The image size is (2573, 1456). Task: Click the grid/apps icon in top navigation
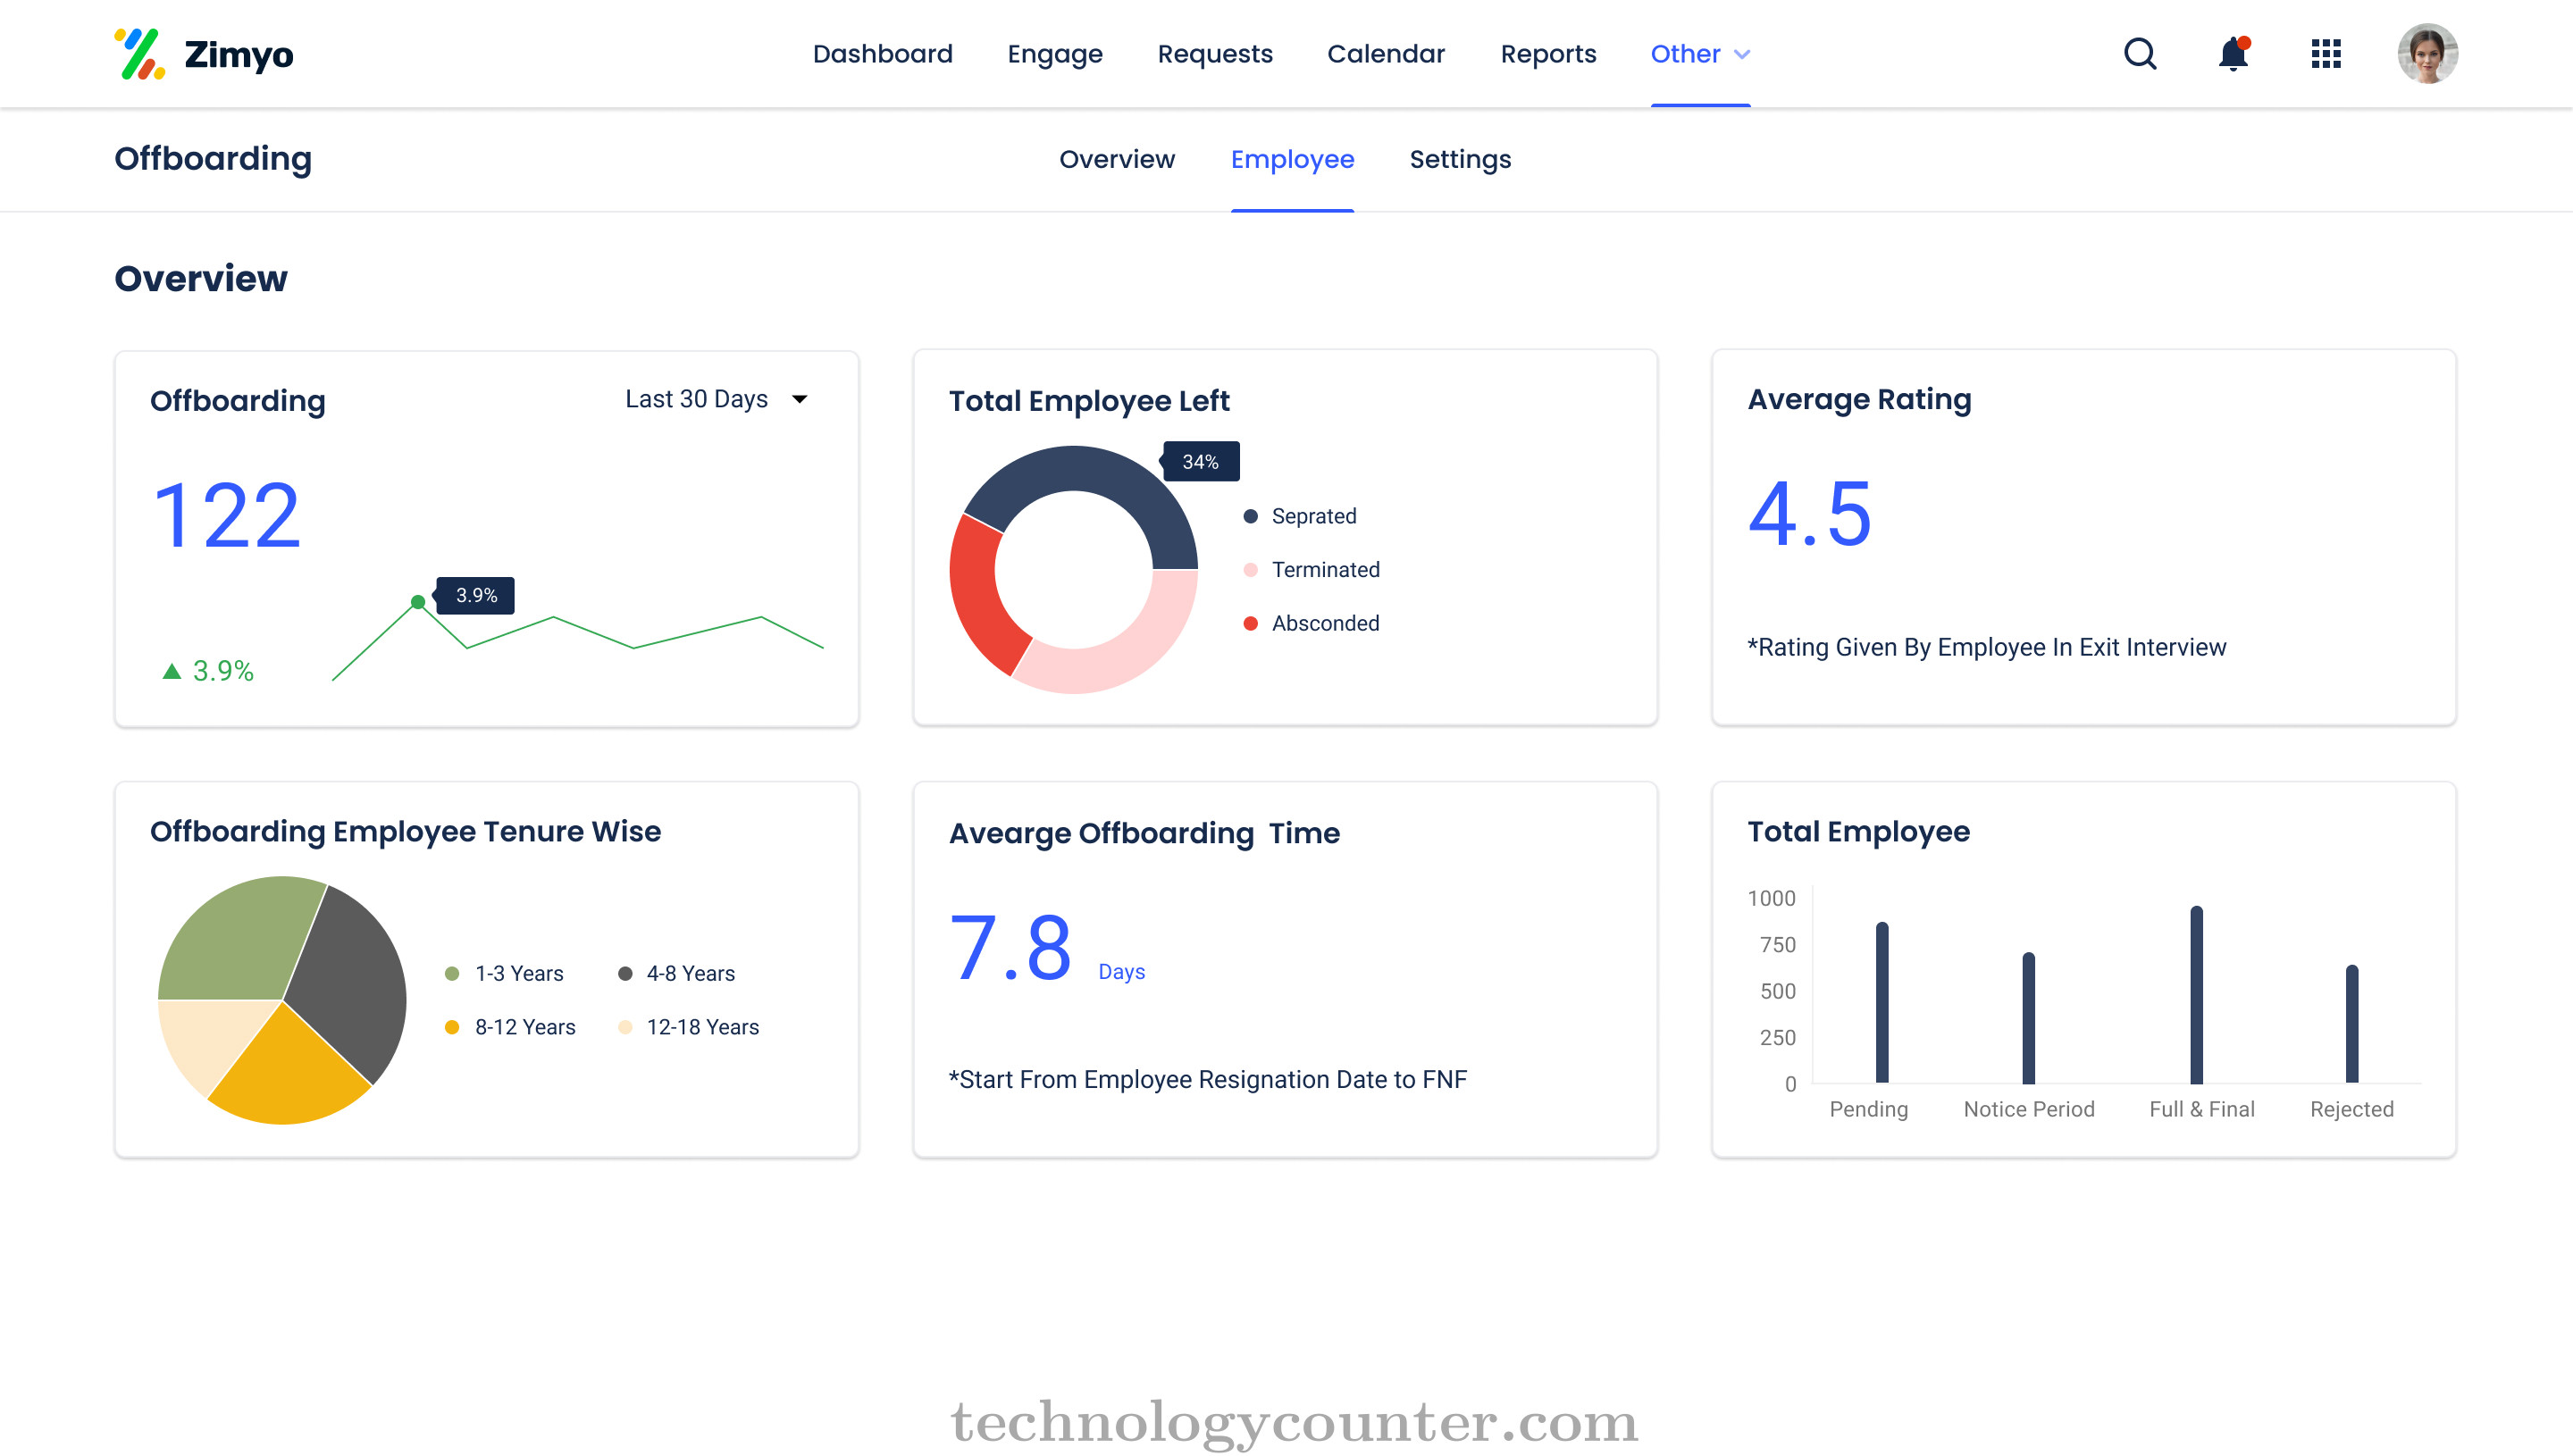click(2326, 53)
